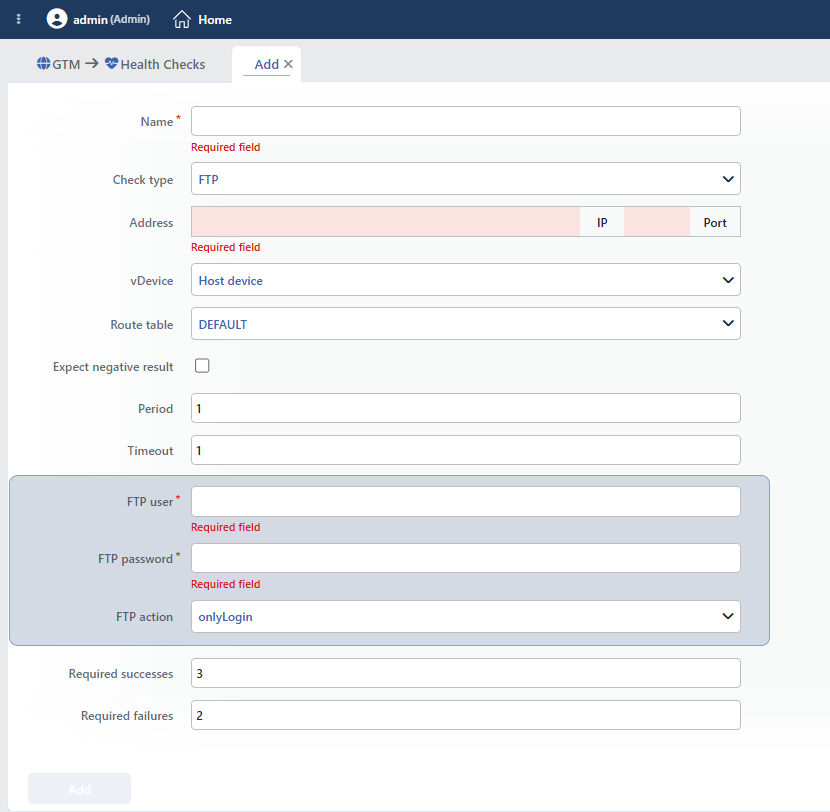Screen dimensions: 830x812
Task: Click the Address Port input field
Action: point(657,222)
